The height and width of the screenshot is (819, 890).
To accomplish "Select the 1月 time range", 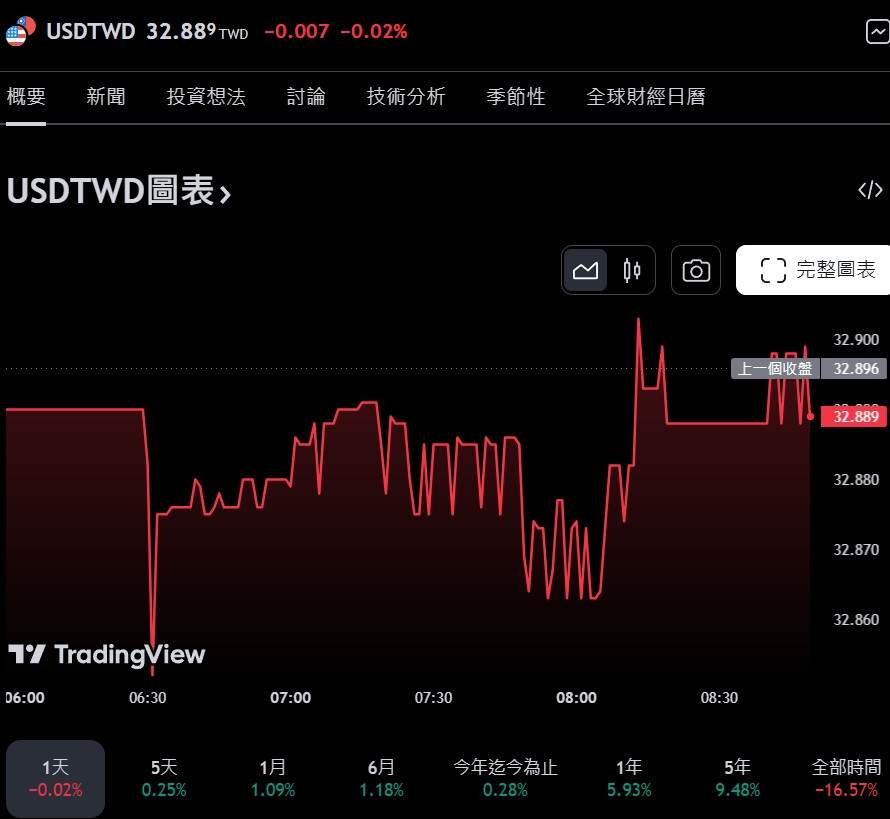I will coord(273,778).
